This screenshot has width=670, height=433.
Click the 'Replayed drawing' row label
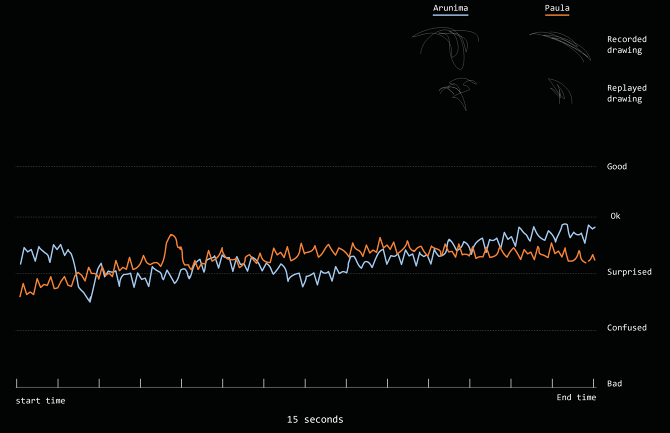[x=625, y=93]
